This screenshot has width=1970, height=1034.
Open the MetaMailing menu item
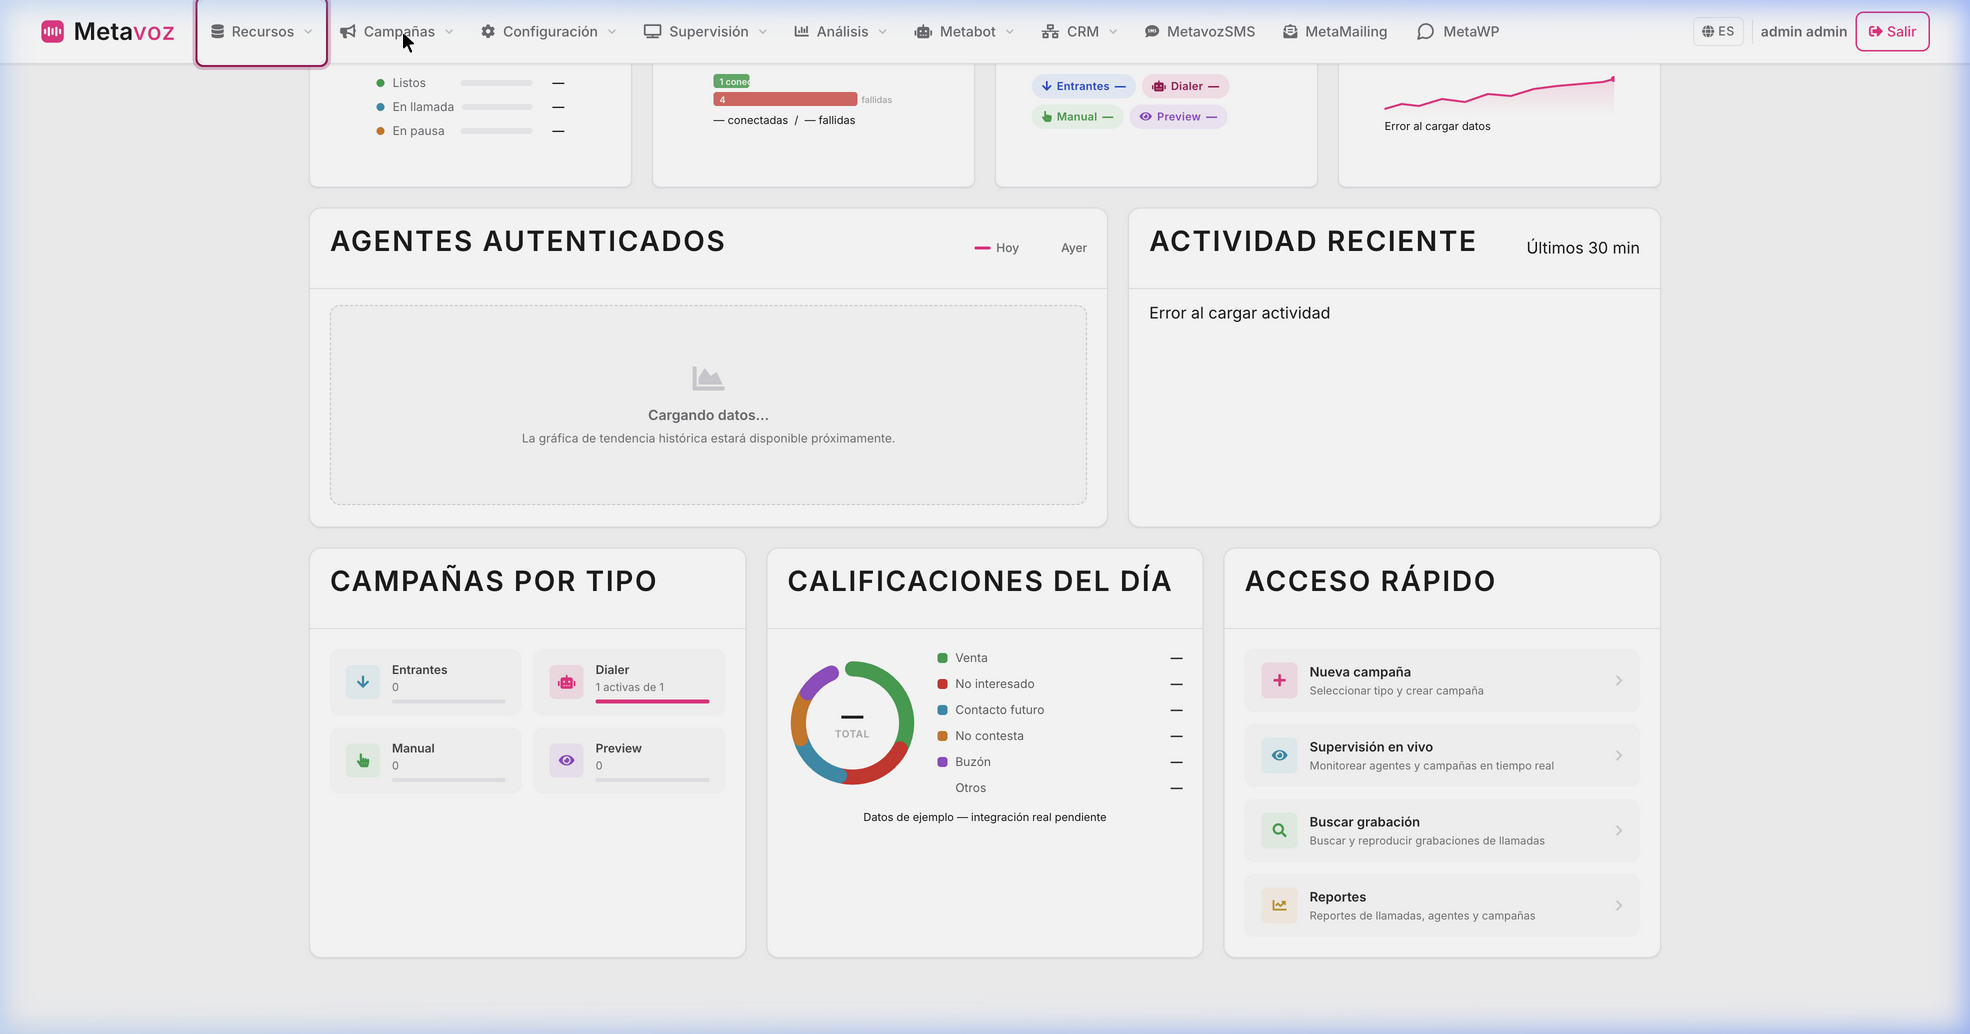1334,32
